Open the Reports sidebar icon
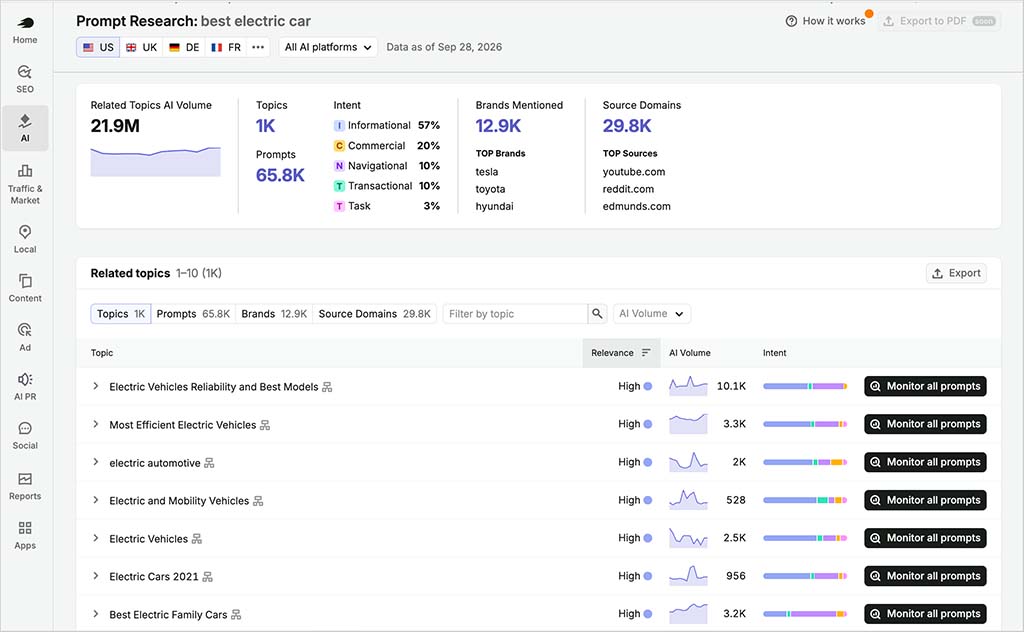This screenshot has height=632, width=1024. pos(25,486)
